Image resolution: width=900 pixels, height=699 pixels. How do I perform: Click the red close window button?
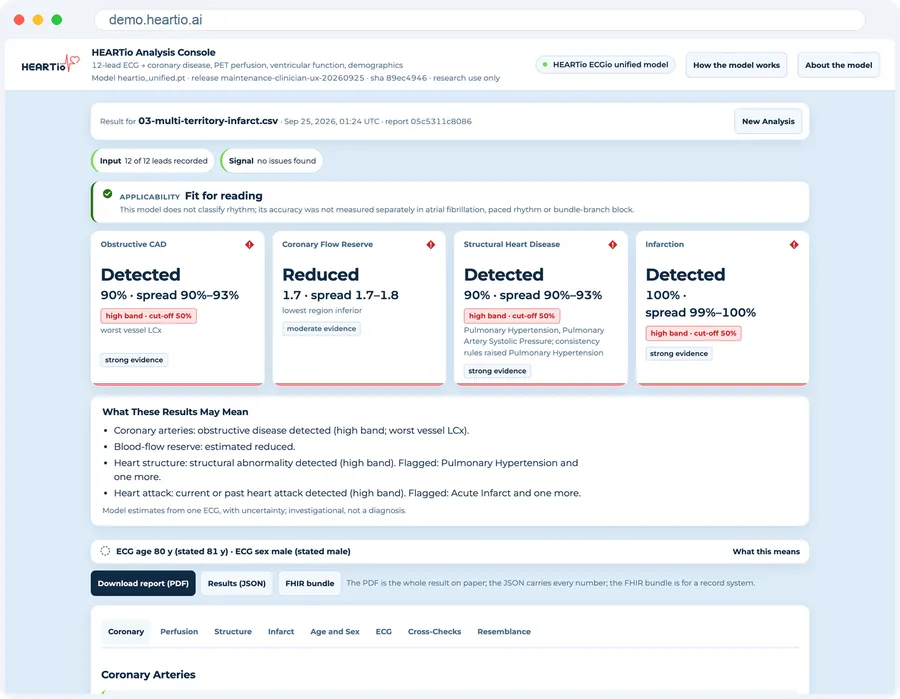tap(19, 20)
